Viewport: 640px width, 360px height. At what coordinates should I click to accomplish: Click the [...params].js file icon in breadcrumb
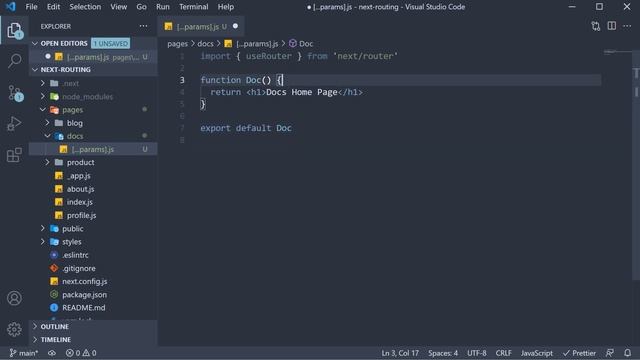coord(228,44)
